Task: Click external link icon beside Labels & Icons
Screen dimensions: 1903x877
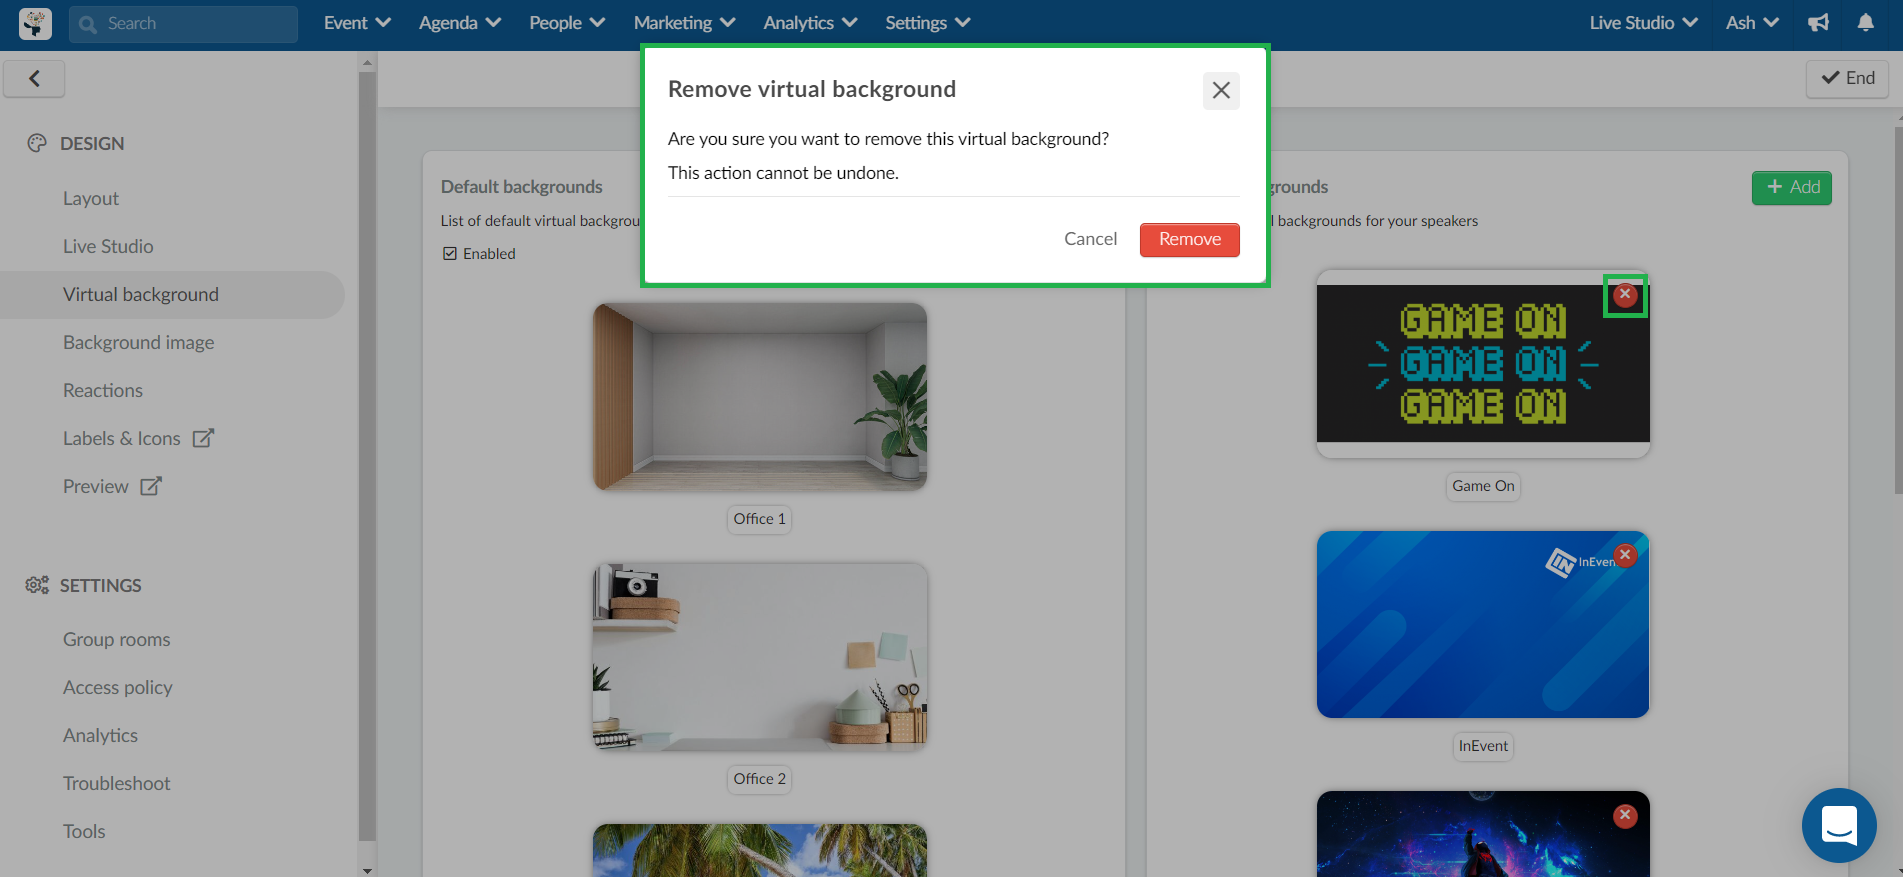Action: coord(203,438)
